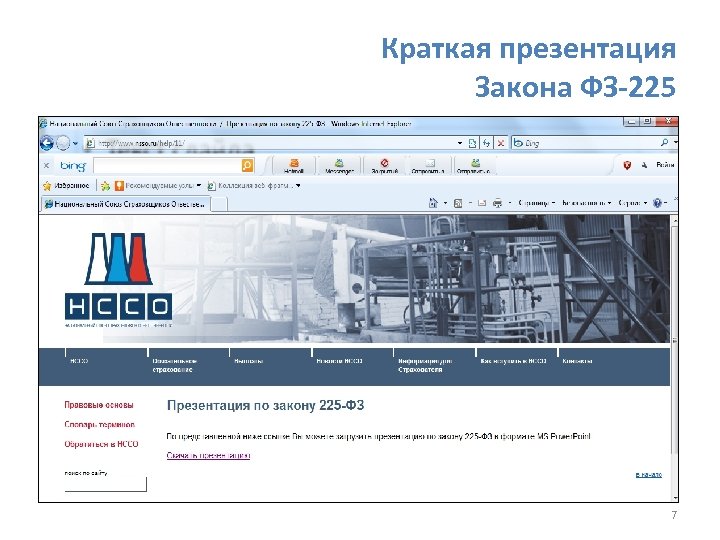Open Новости НССО in site navigation
The height and width of the screenshot is (540, 720).
coord(339,361)
